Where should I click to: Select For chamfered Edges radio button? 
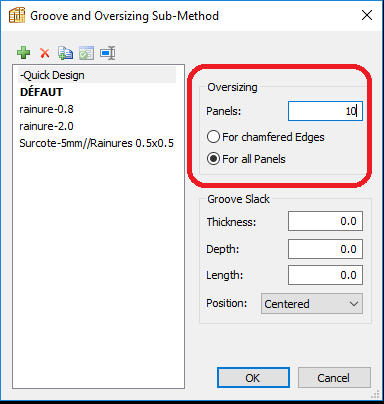point(213,137)
